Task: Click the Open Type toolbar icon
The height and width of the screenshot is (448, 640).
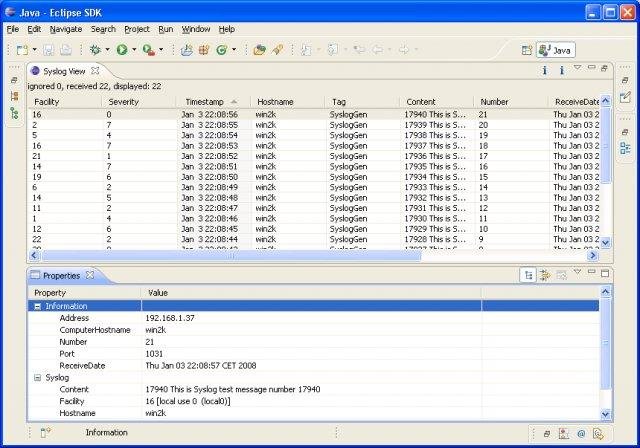Action: pos(260,50)
